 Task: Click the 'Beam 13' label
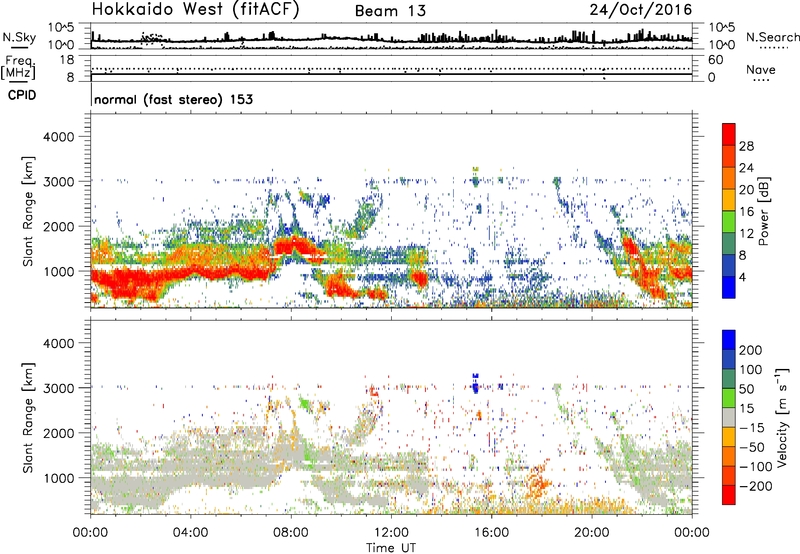[x=390, y=11]
